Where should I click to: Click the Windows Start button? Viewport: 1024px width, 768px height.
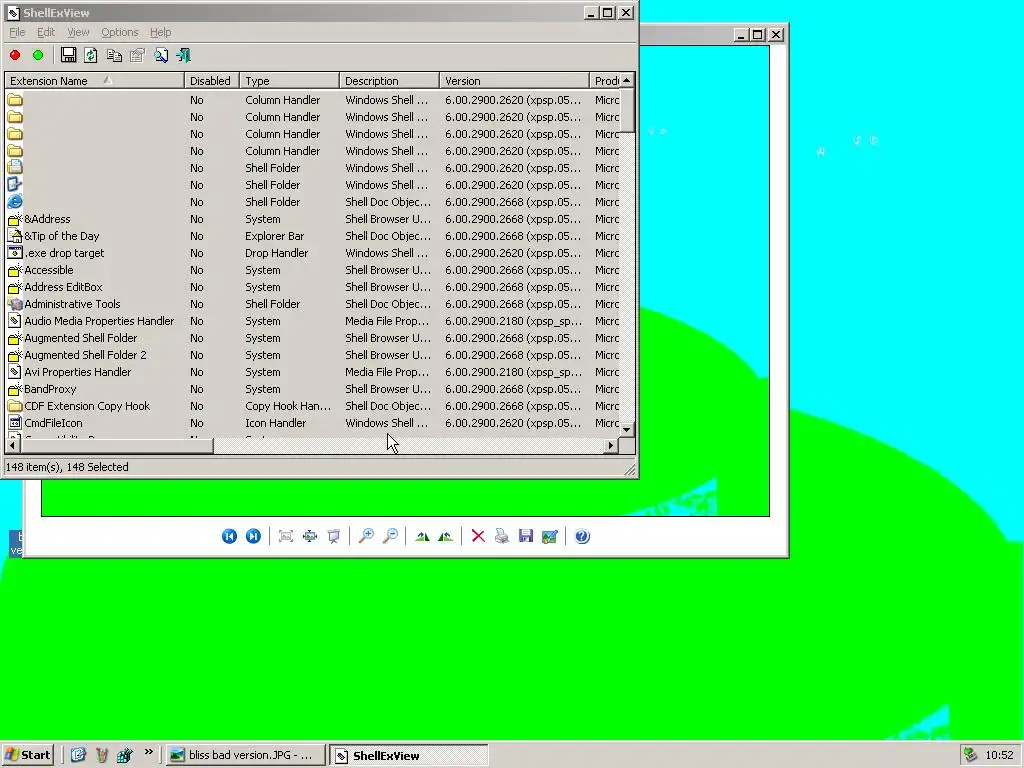pos(28,755)
